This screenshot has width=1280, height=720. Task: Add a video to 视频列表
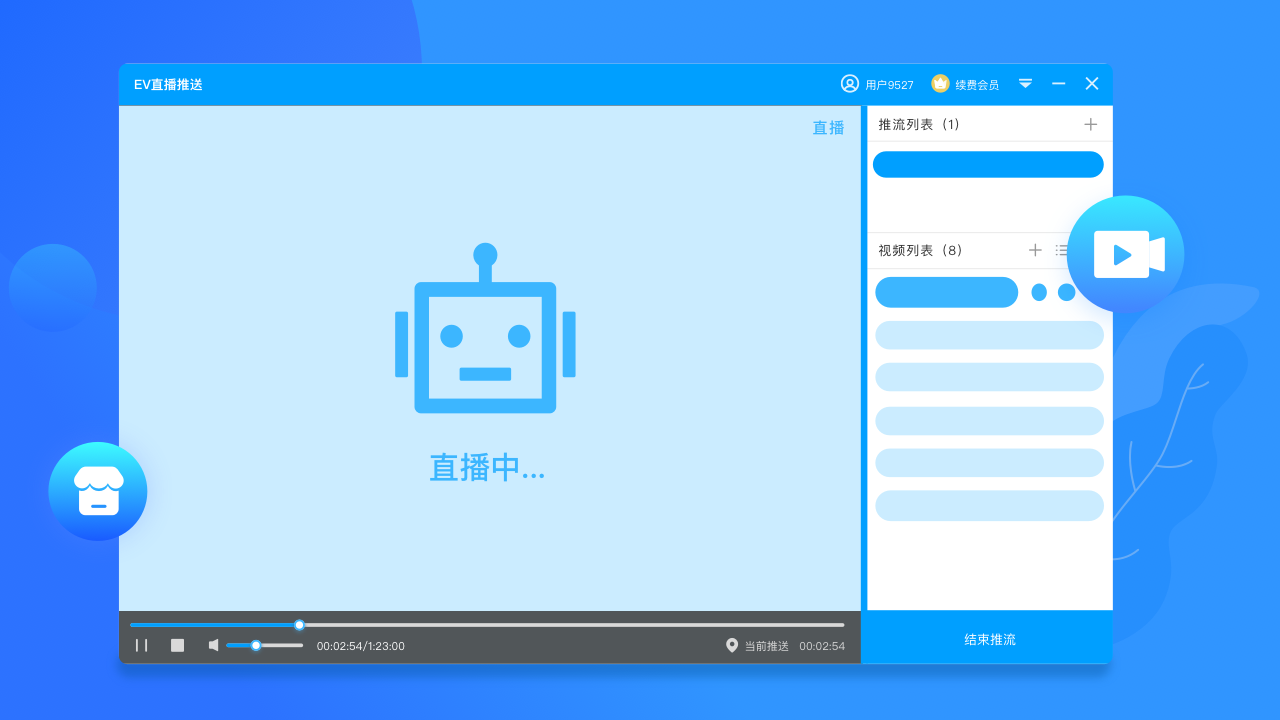pos(1035,250)
